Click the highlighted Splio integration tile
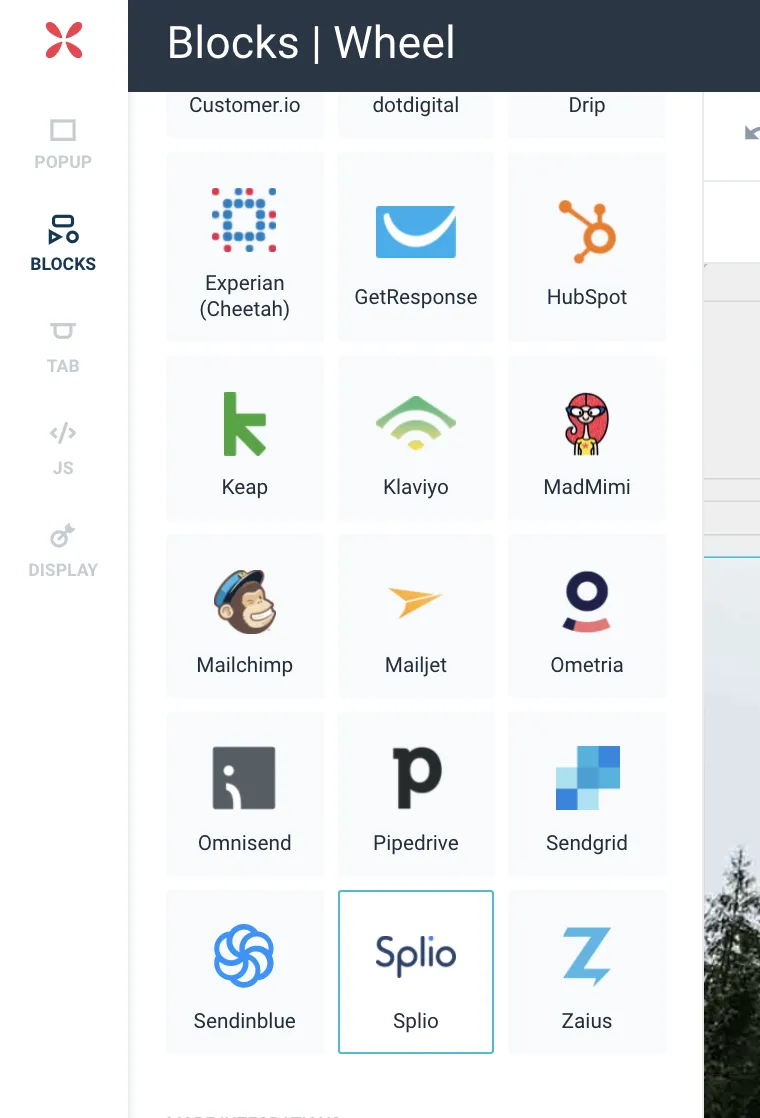 pyautogui.click(x=416, y=972)
